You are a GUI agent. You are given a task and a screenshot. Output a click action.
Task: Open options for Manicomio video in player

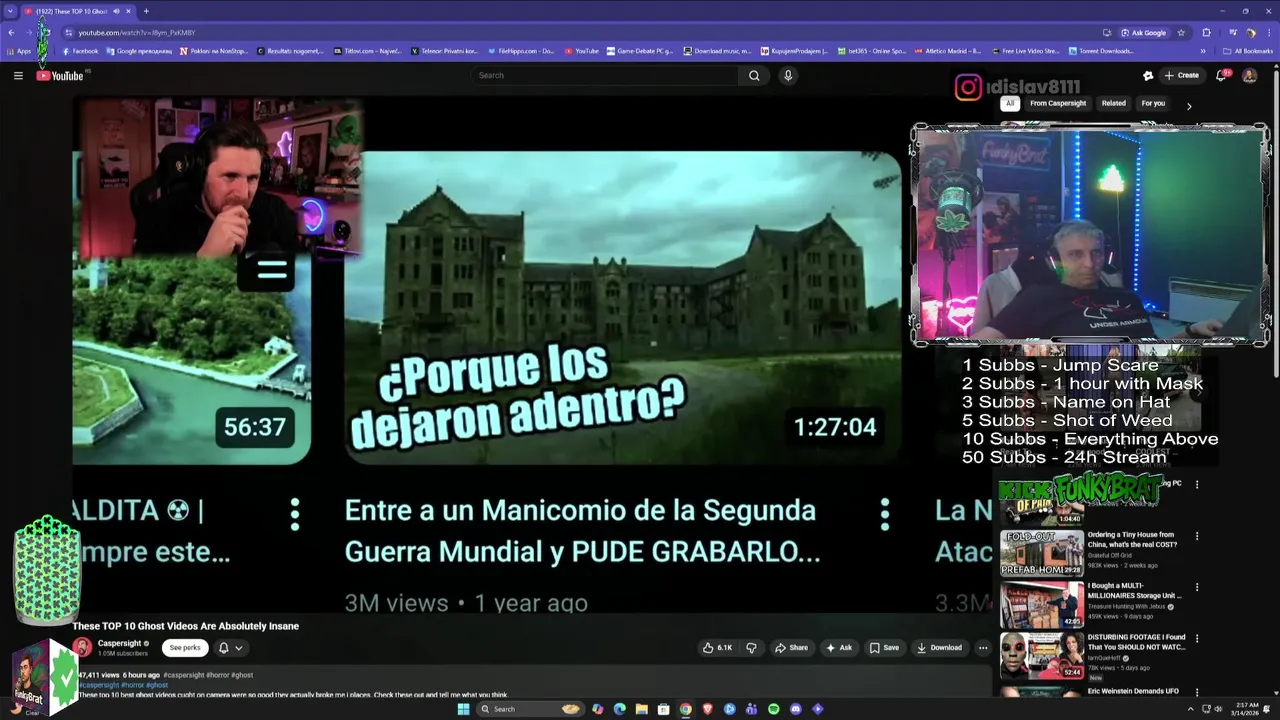pyautogui.click(x=885, y=514)
